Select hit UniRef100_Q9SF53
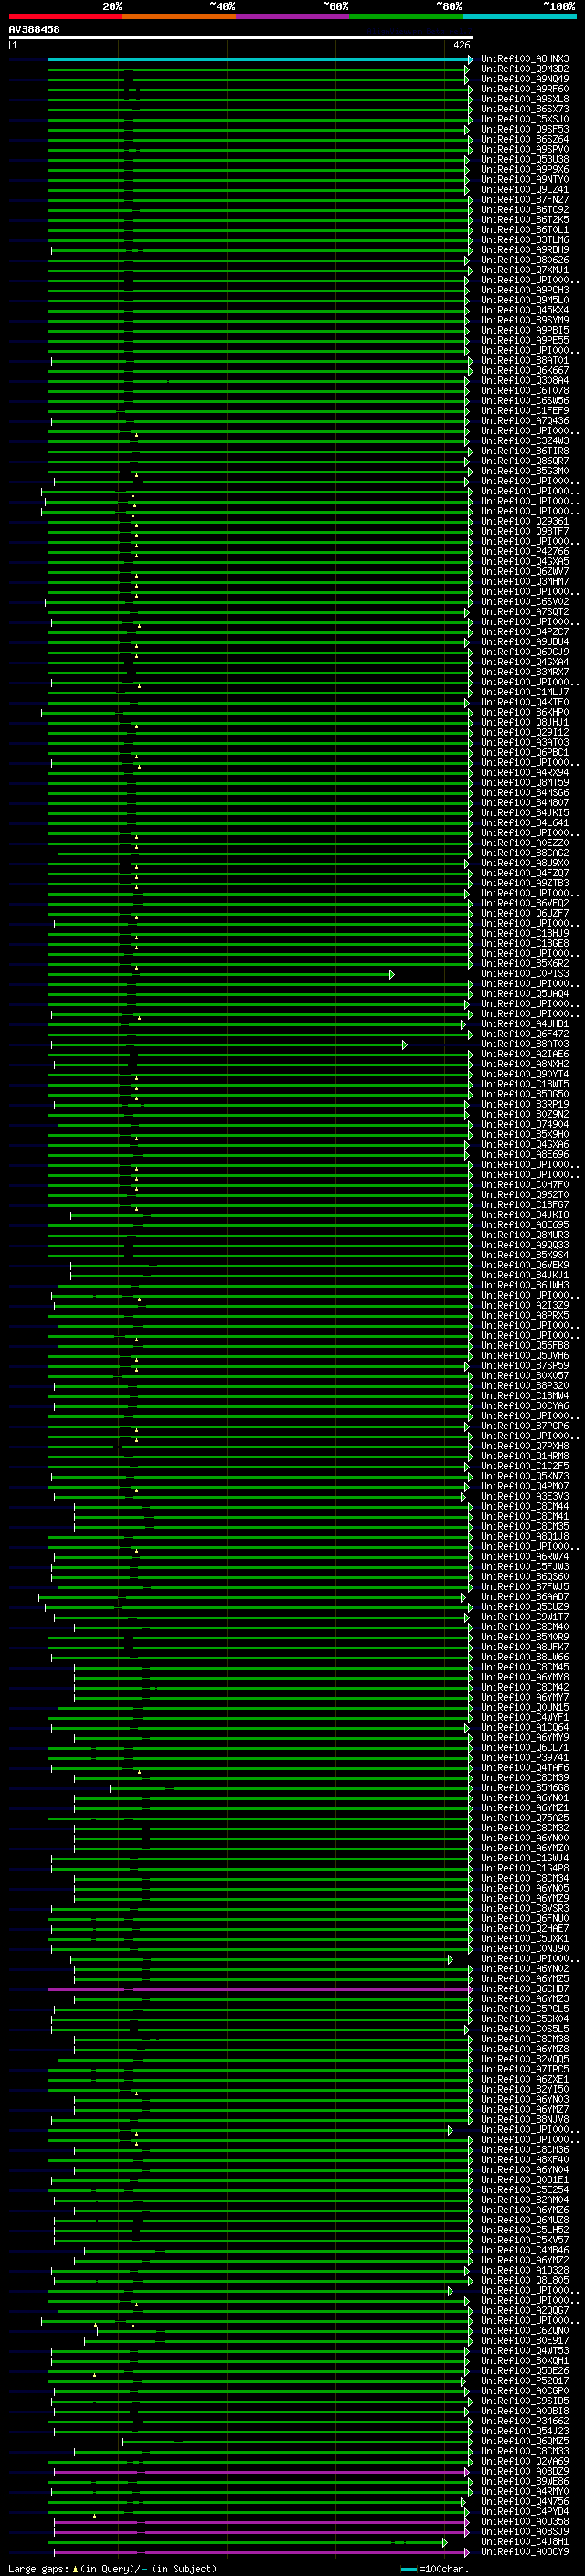The image size is (585, 2576). point(525,129)
